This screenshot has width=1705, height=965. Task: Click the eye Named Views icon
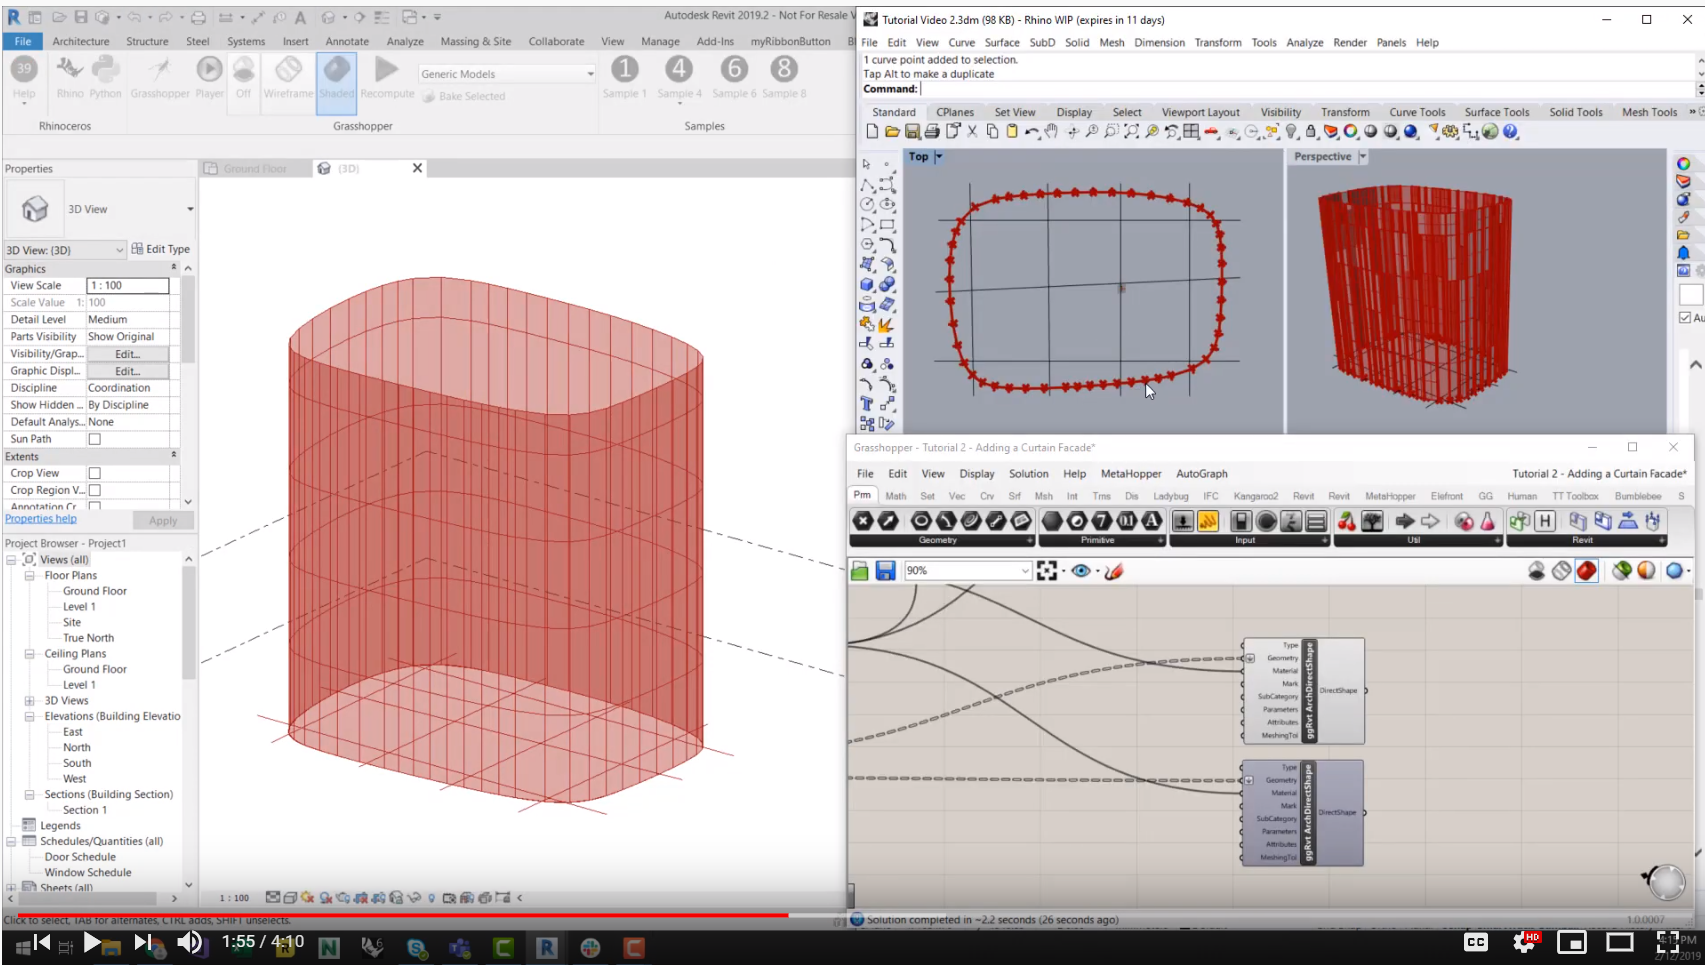tap(1081, 571)
